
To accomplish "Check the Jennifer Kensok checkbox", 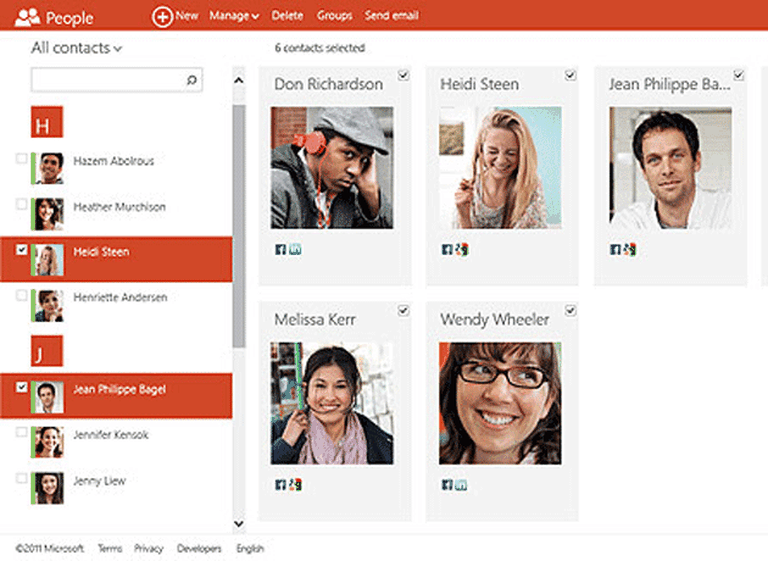I will [21, 432].
